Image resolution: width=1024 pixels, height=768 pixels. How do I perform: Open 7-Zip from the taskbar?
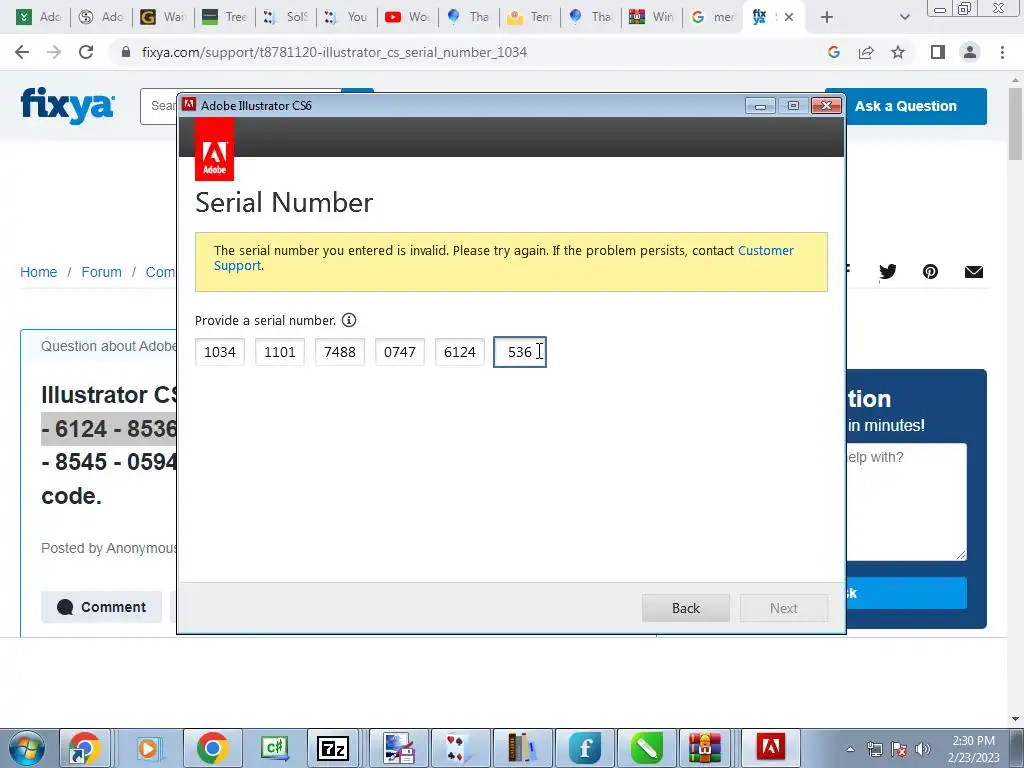(332, 748)
